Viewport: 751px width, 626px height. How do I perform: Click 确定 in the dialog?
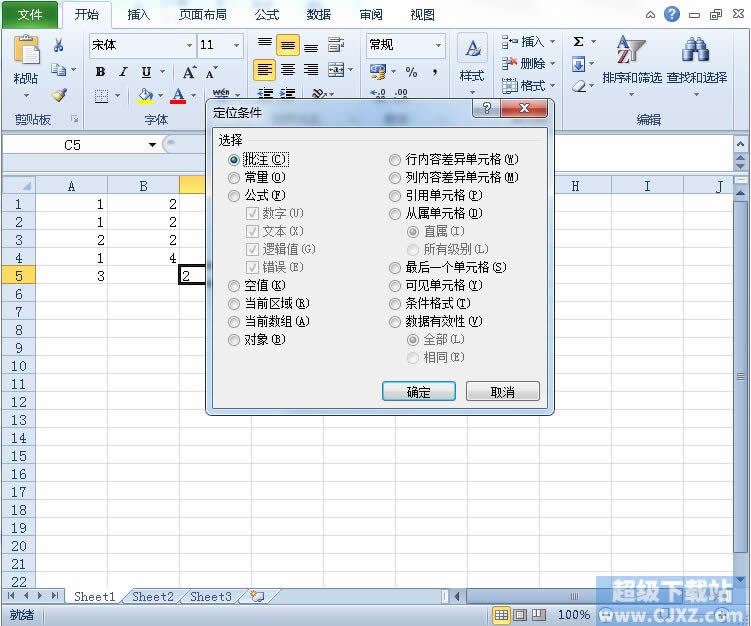[x=419, y=391]
